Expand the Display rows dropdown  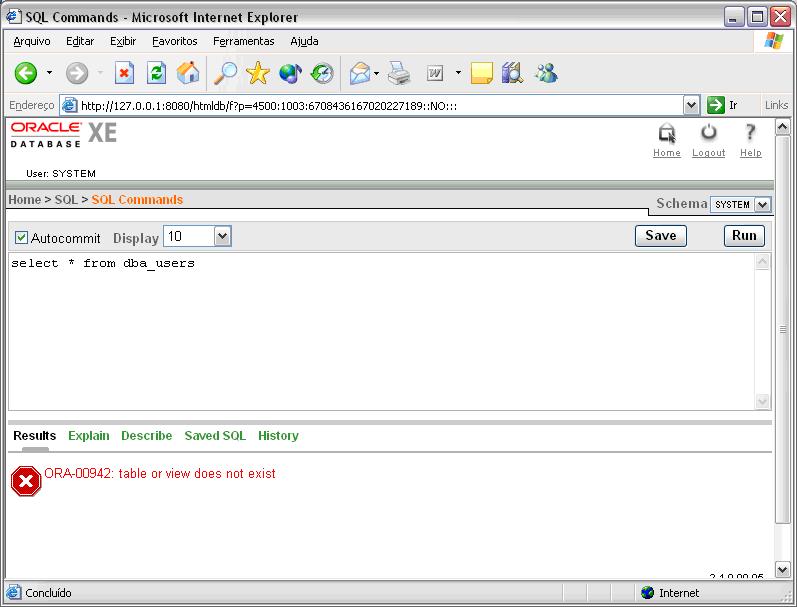pyautogui.click(x=222, y=237)
